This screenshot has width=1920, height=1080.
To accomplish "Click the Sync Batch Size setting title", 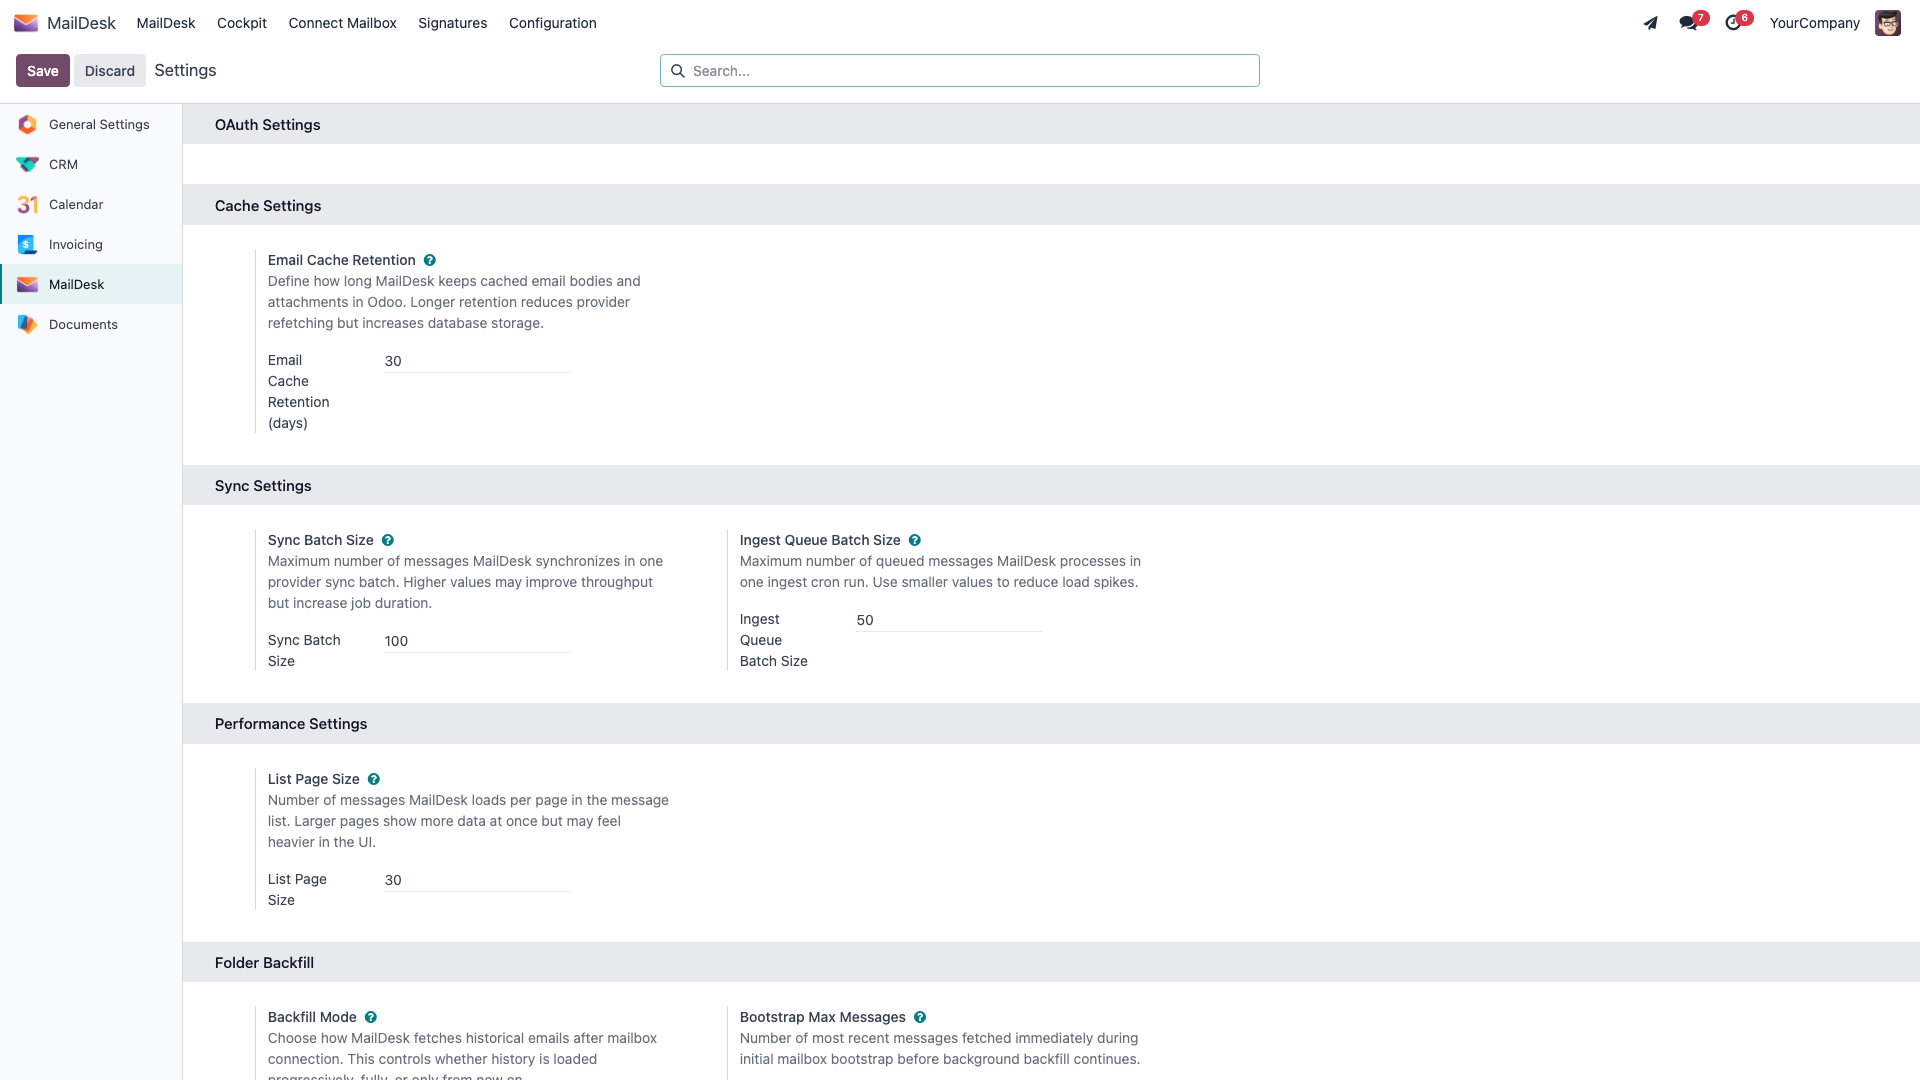I will point(320,540).
